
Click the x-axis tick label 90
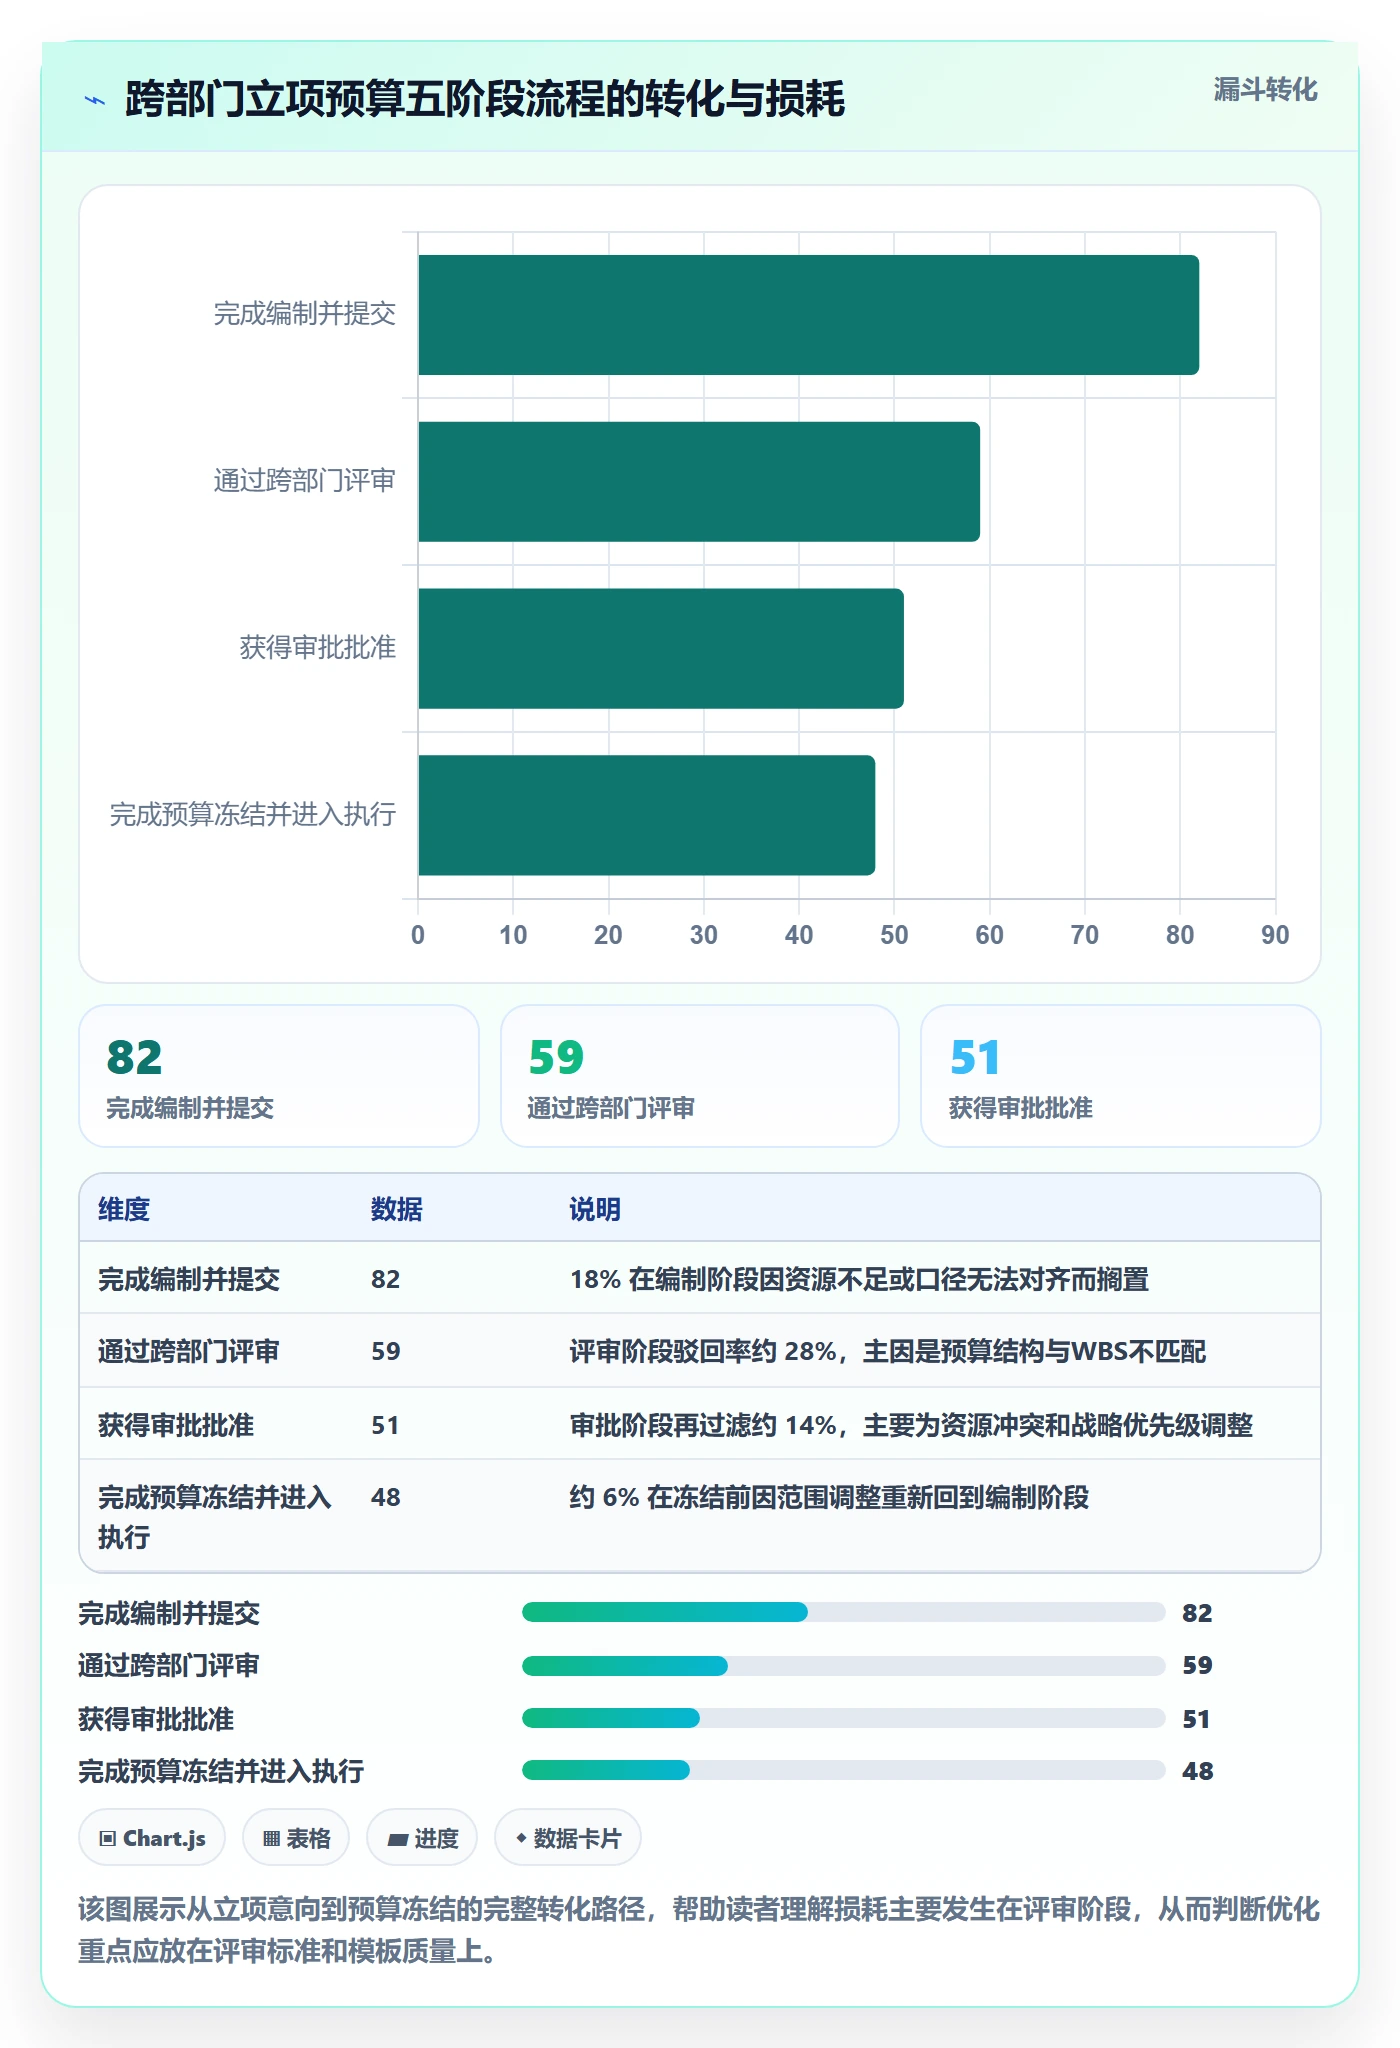pyautogui.click(x=1275, y=935)
